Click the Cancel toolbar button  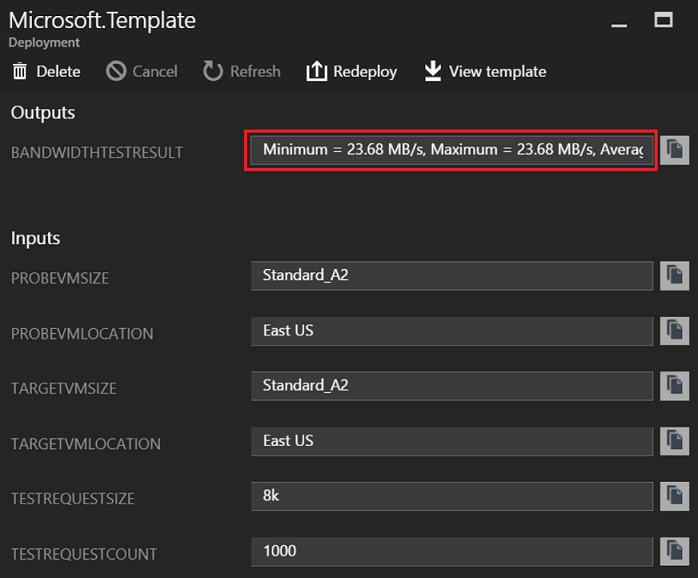[142, 71]
